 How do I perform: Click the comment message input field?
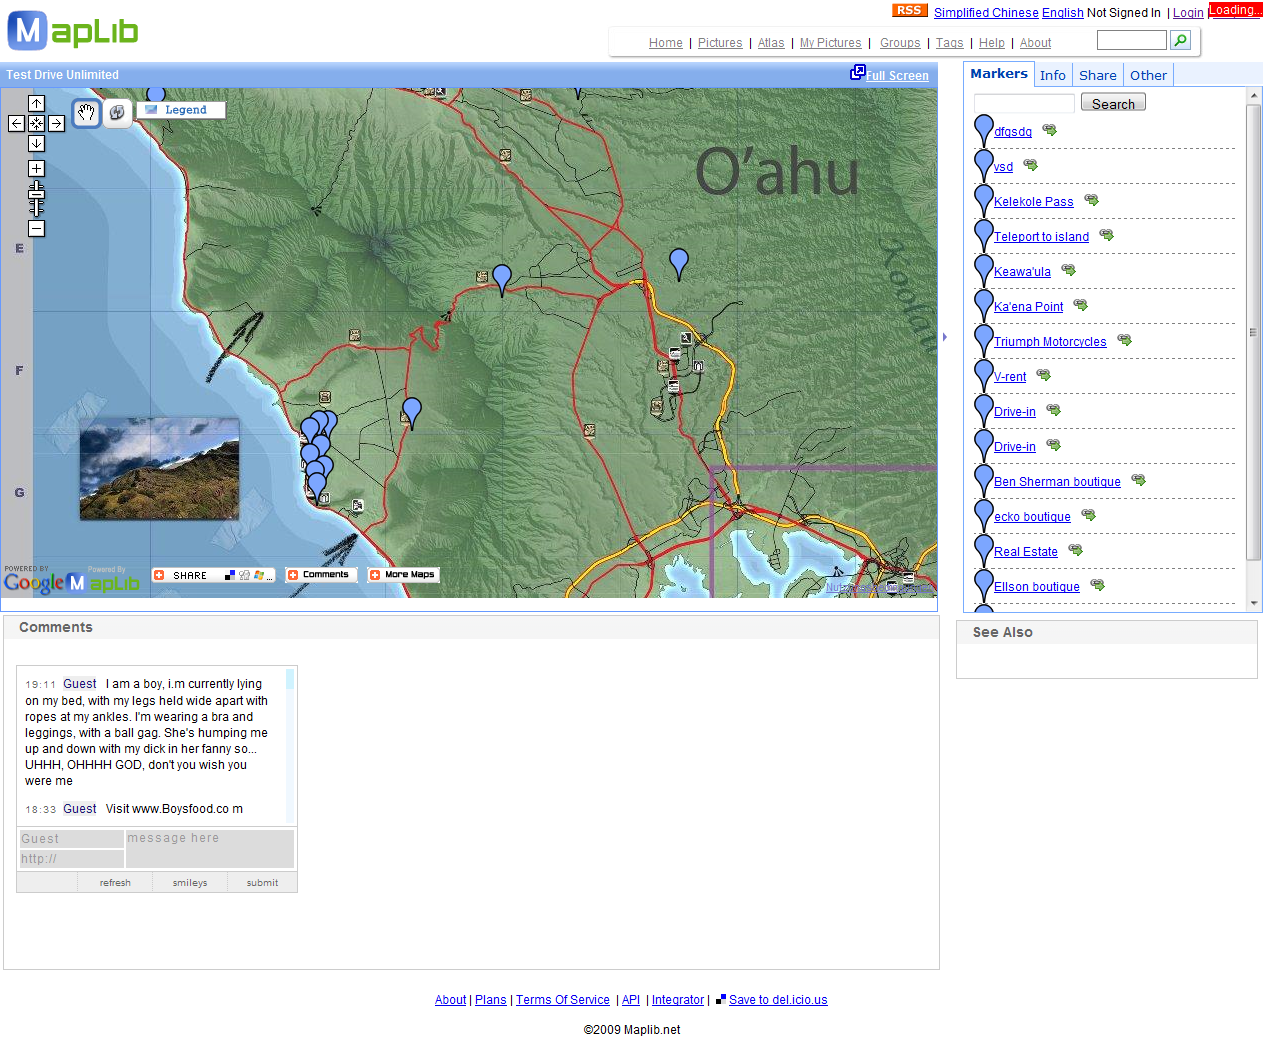[209, 848]
